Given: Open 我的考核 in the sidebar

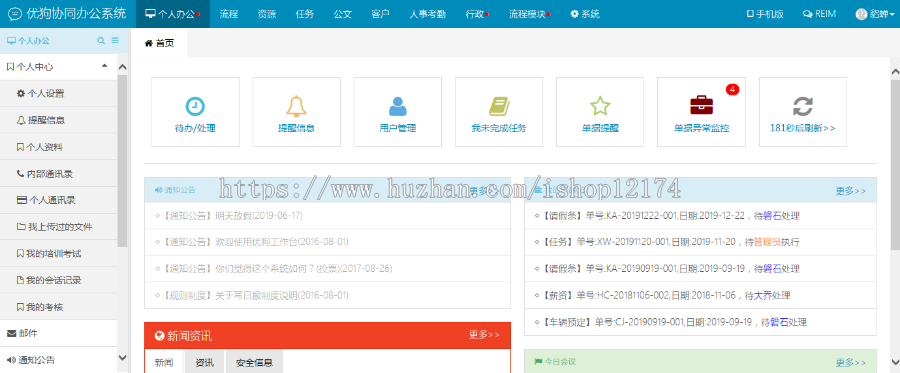Looking at the screenshot, I should tap(59, 307).
